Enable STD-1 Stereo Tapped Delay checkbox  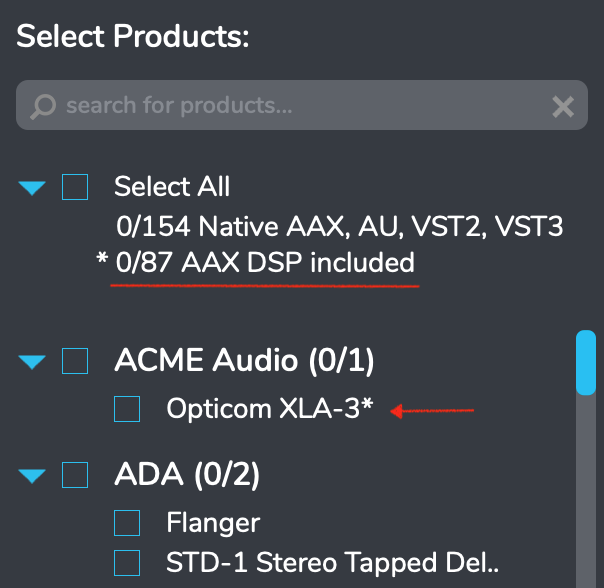tap(127, 563)
